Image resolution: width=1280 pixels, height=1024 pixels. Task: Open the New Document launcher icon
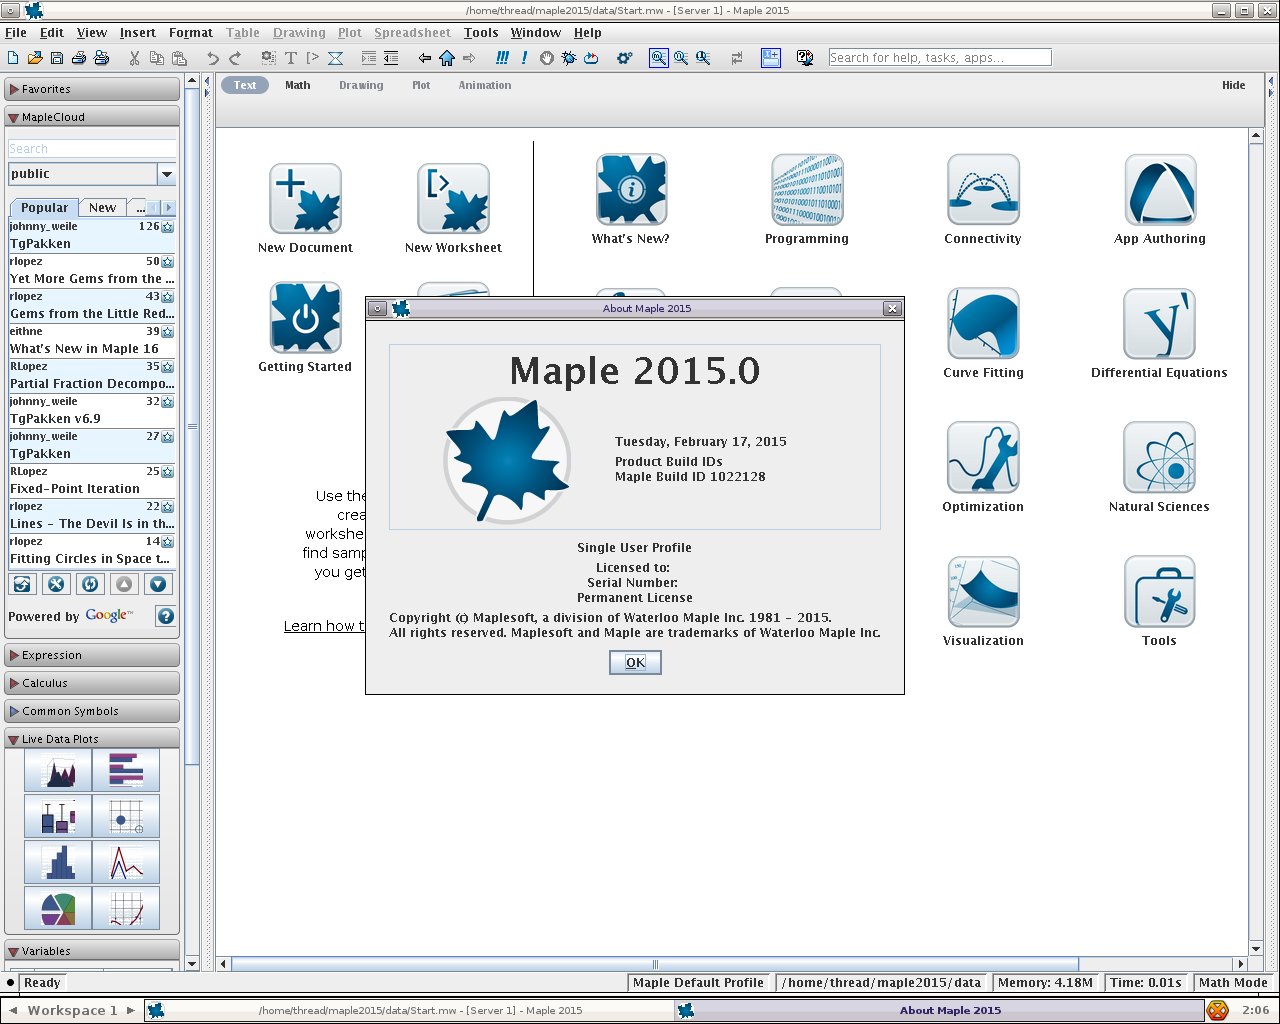point(305,199)
